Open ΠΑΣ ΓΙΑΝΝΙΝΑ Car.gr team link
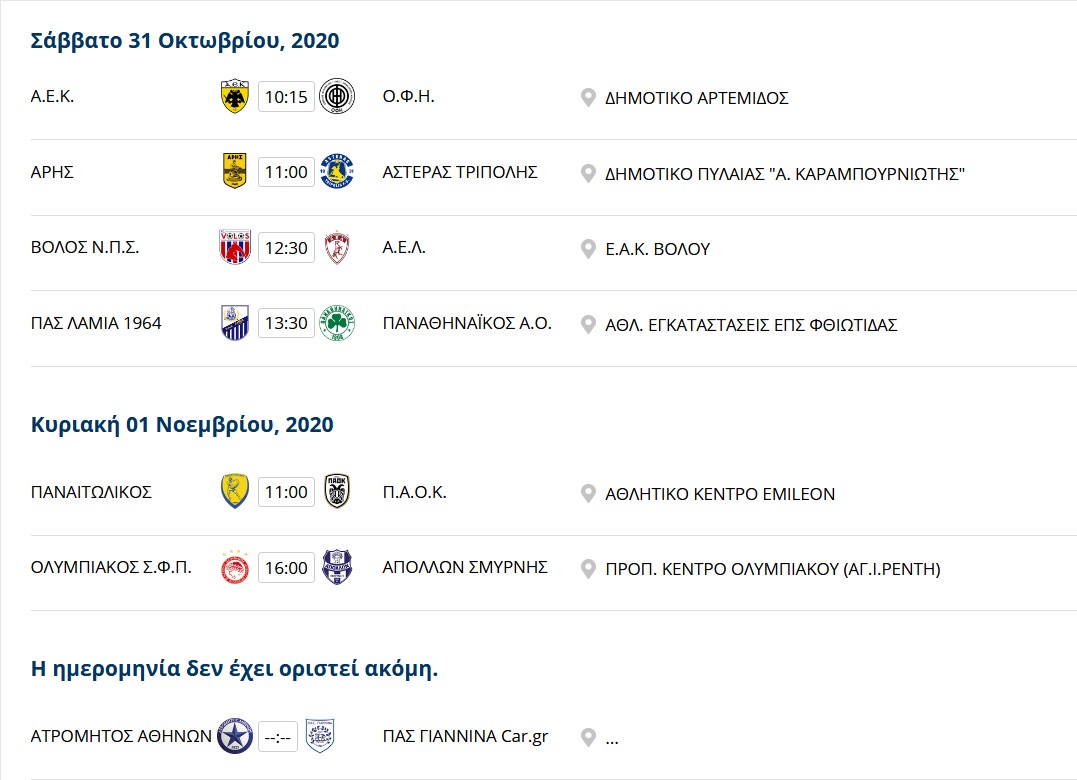Screen dimensions: 1077x780 465,736
